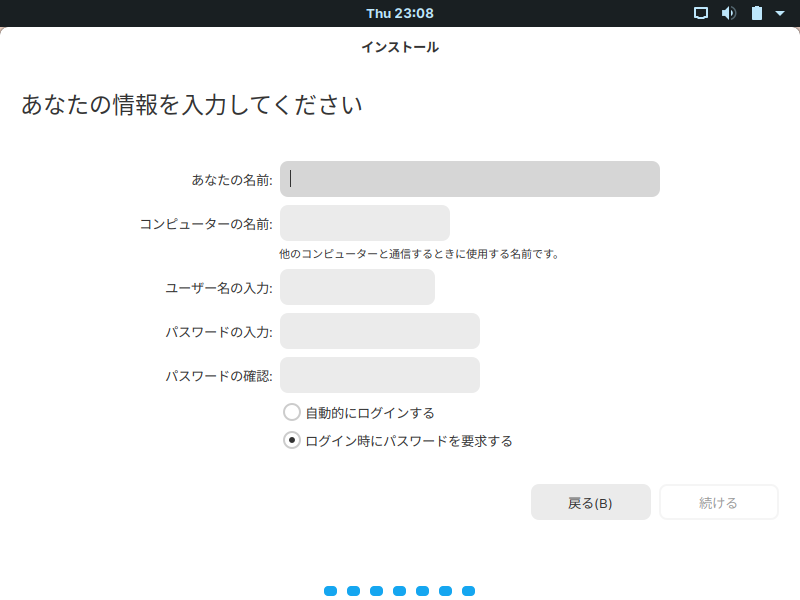Open the Thu 23:08 clock menu
The image size is (800, 600).
pyautogui.click(x=400, y=13)
